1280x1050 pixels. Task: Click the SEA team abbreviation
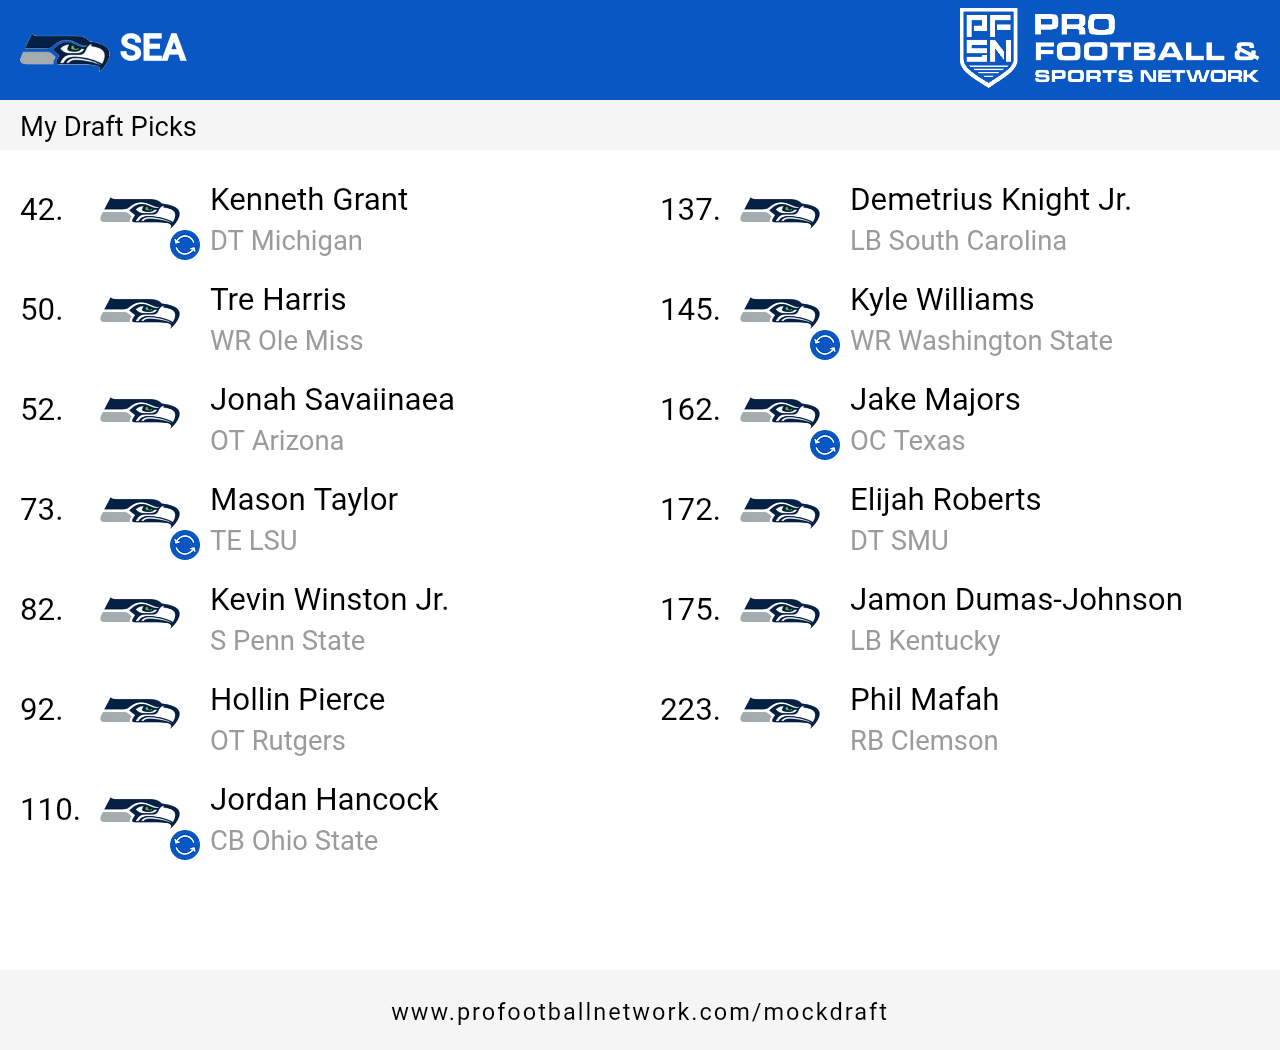[x=153, y=48]
